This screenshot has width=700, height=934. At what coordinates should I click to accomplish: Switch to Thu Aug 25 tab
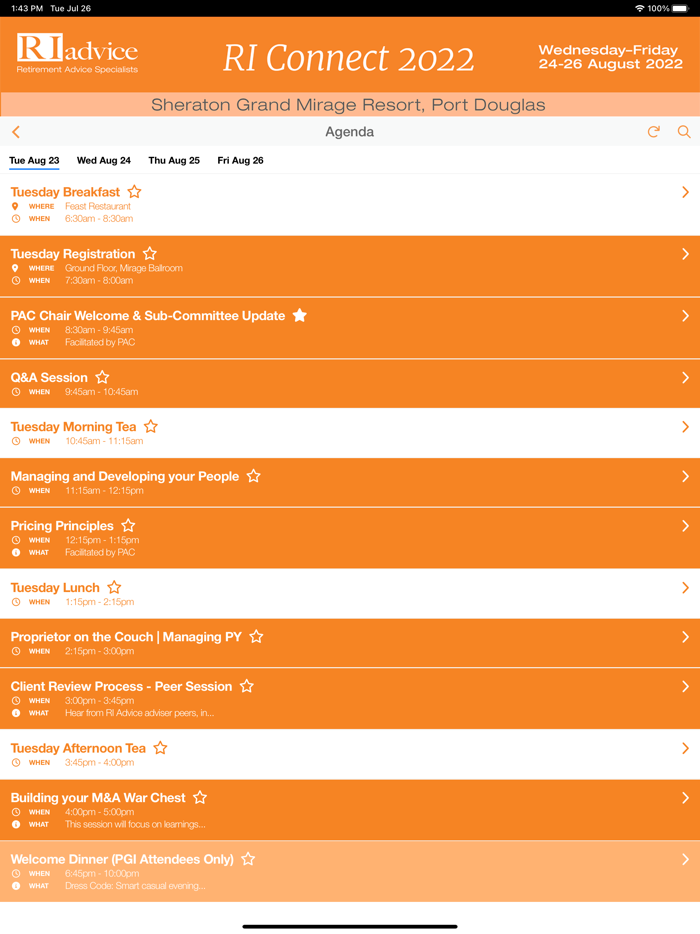pos(174,160)
